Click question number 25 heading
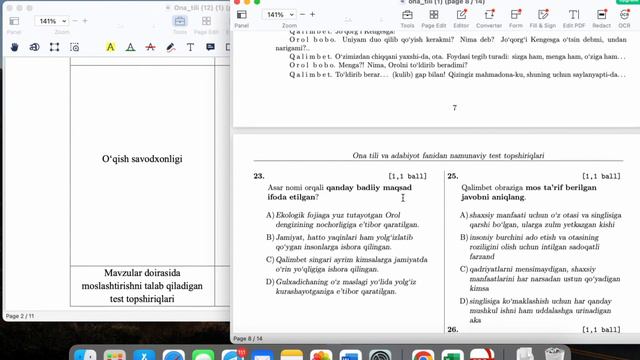The image size is (640, 360). pos(453,176)
